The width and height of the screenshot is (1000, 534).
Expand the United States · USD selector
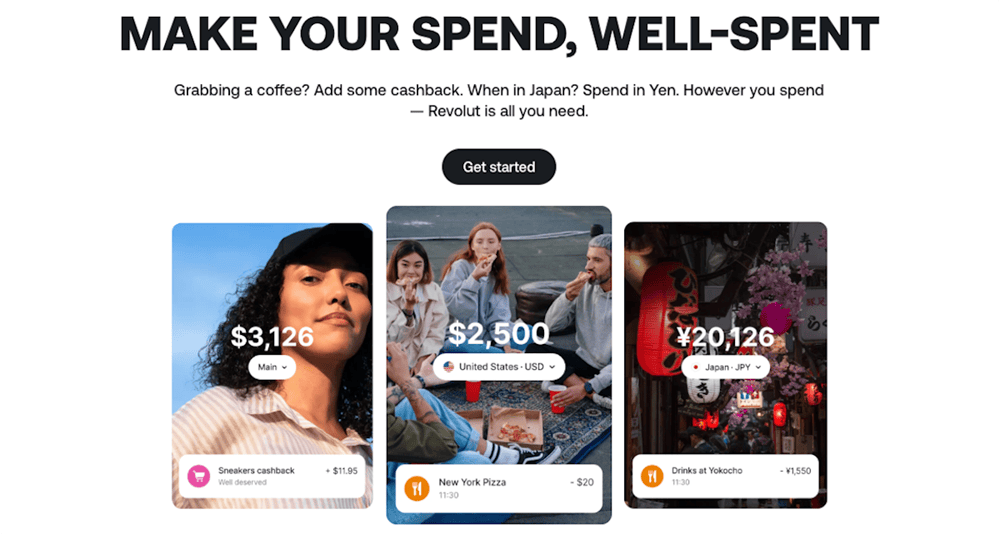(499, 367)
